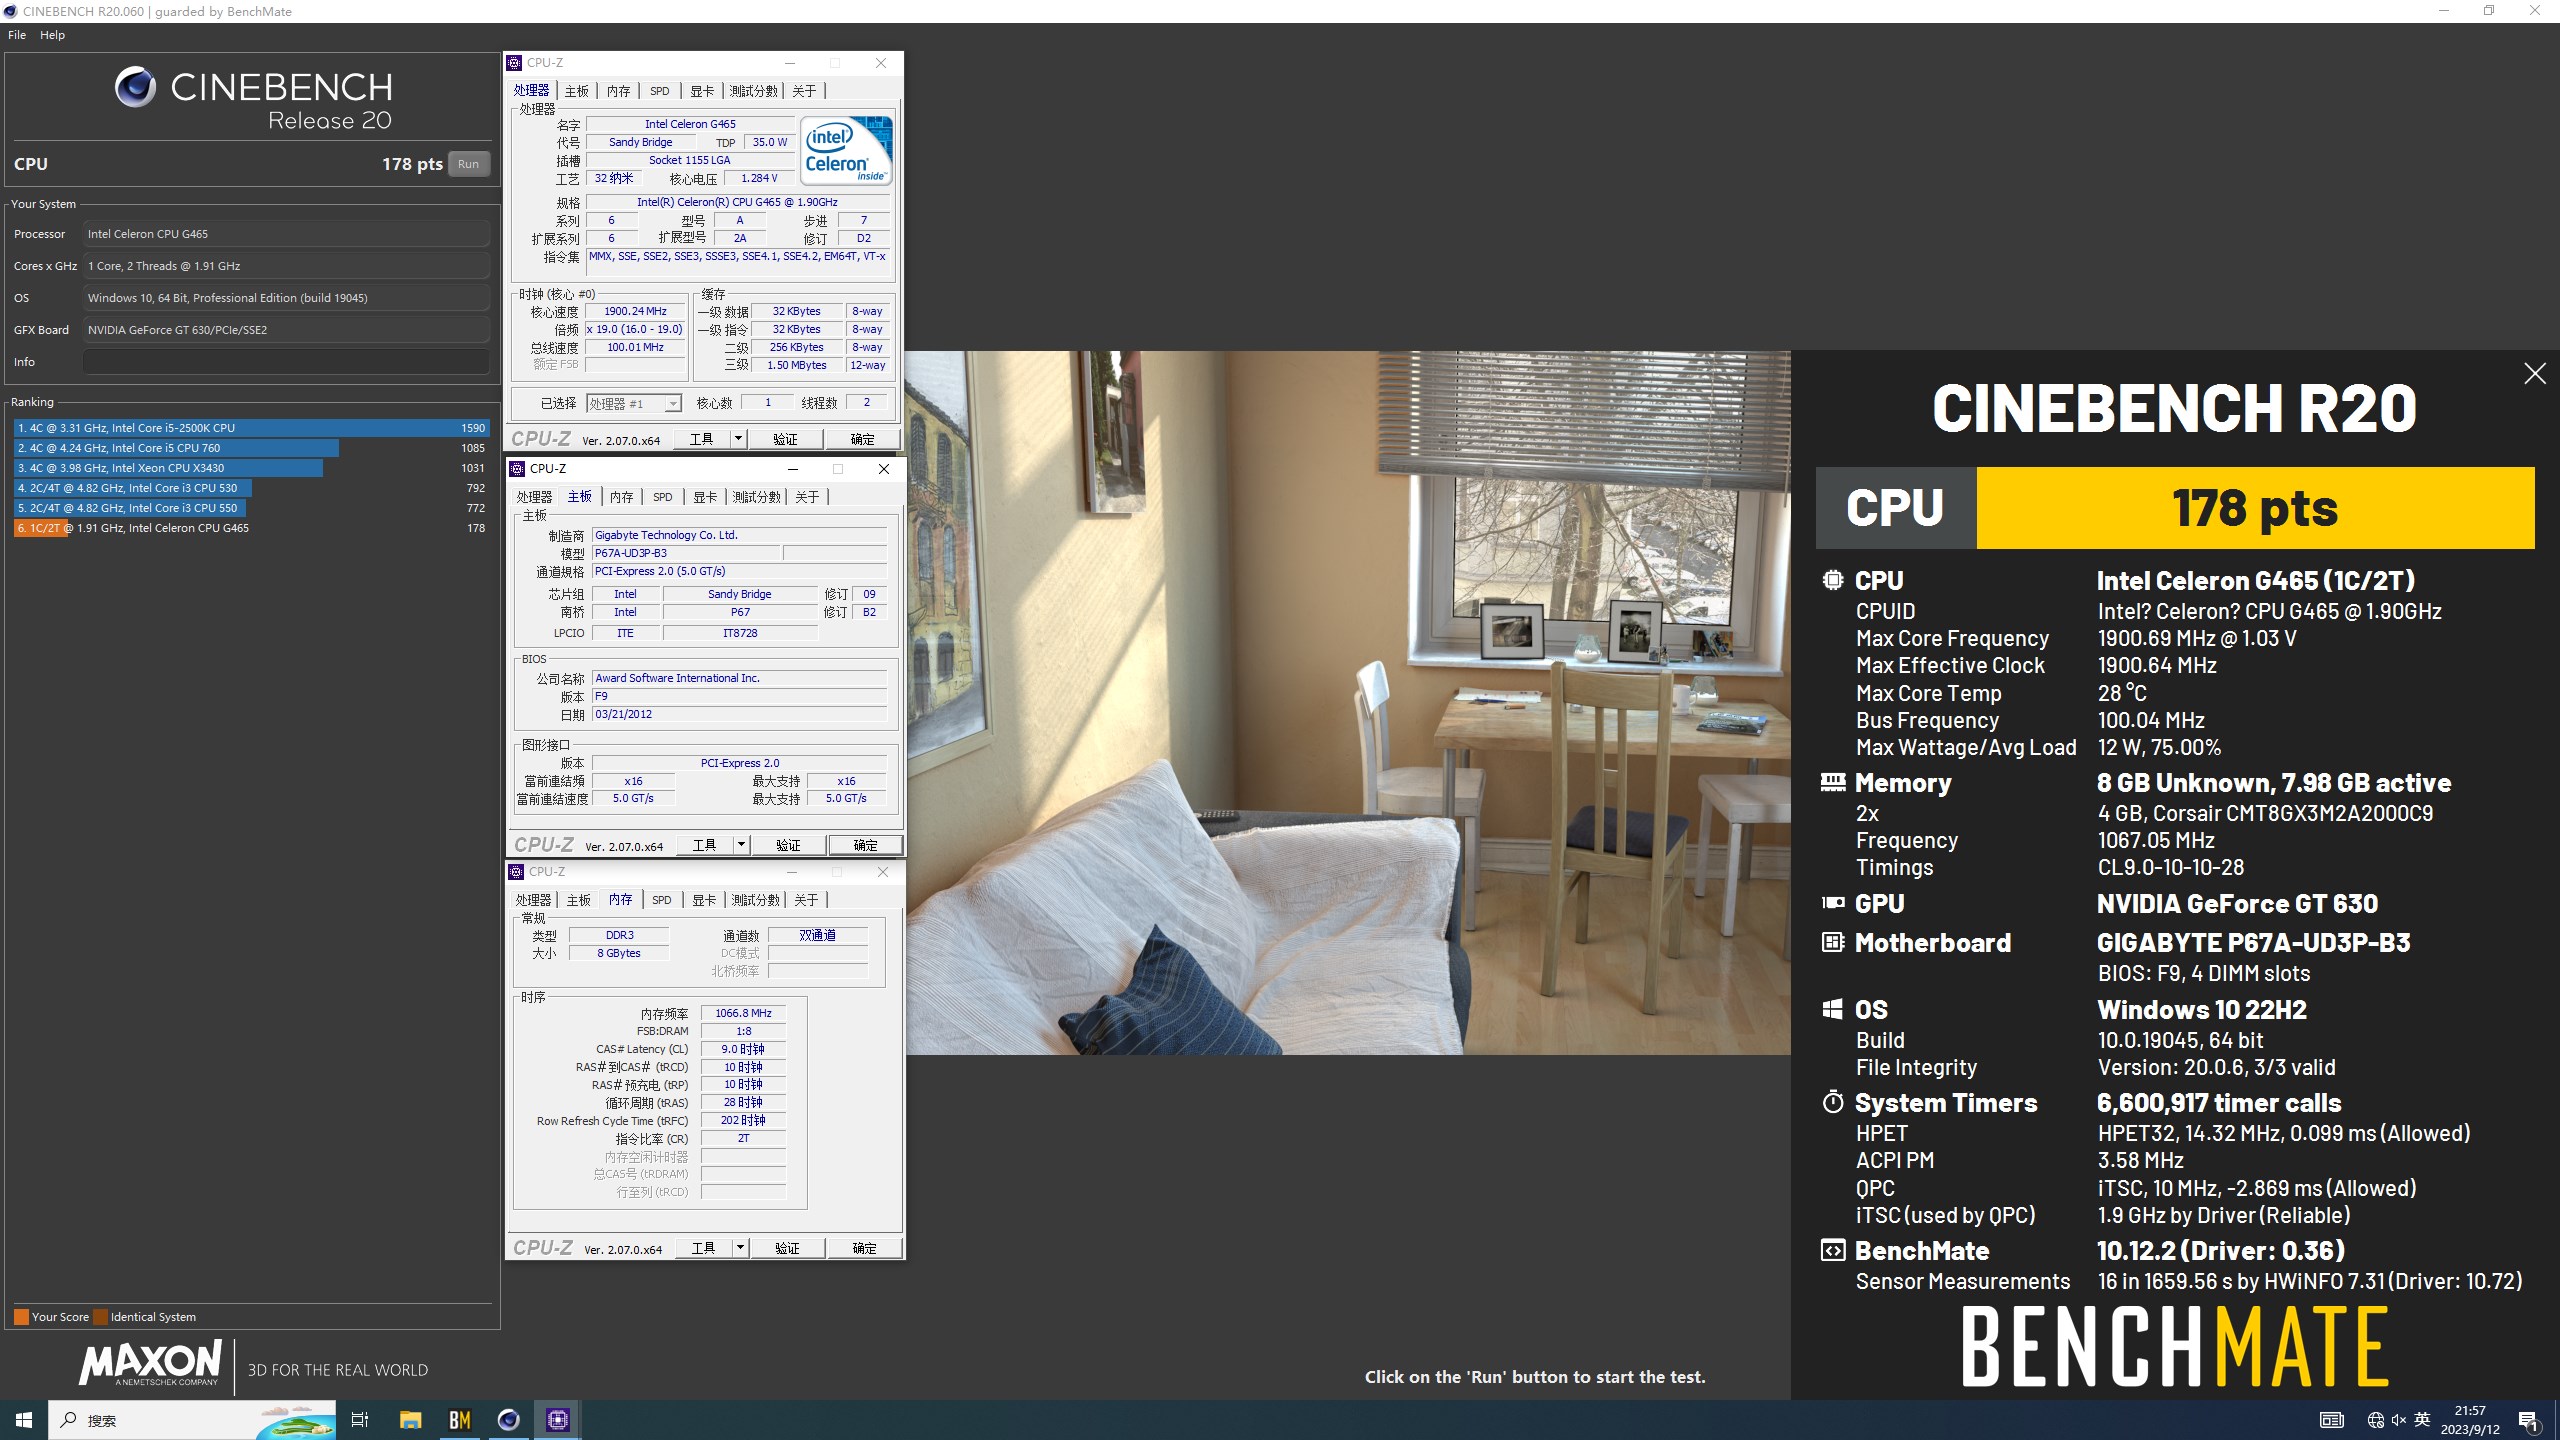Click the Maxon logo
Screen dimensions: 2560x1440
150,1364
